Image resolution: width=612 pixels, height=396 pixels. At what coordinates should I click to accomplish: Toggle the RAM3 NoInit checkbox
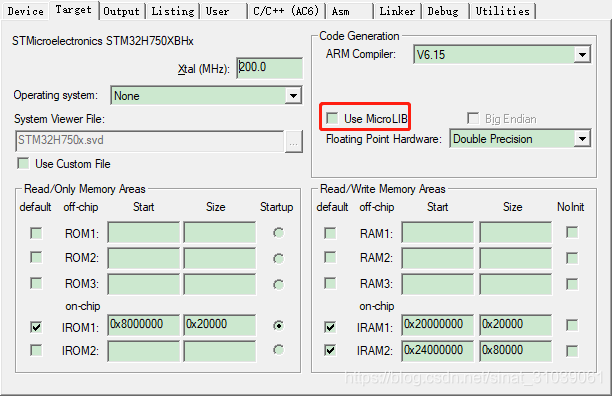(572, 284)
